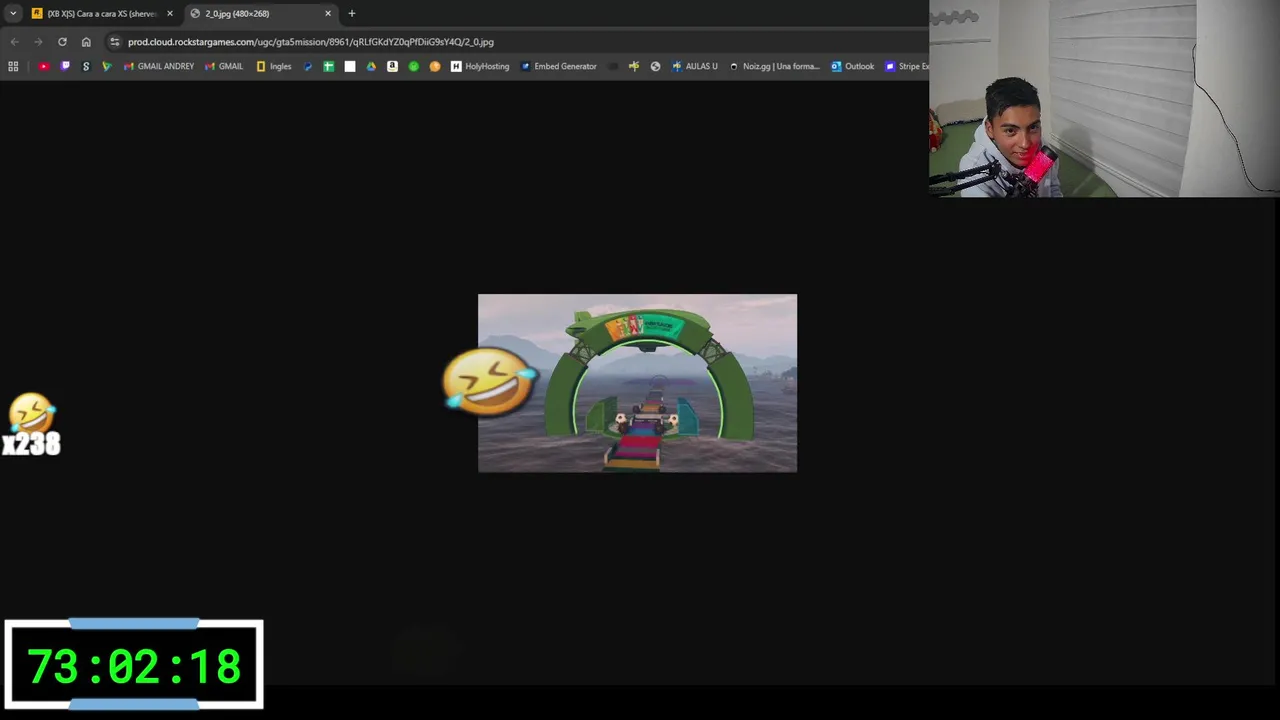
Task: Go forward to next page
Action: [x=38, y=42]
